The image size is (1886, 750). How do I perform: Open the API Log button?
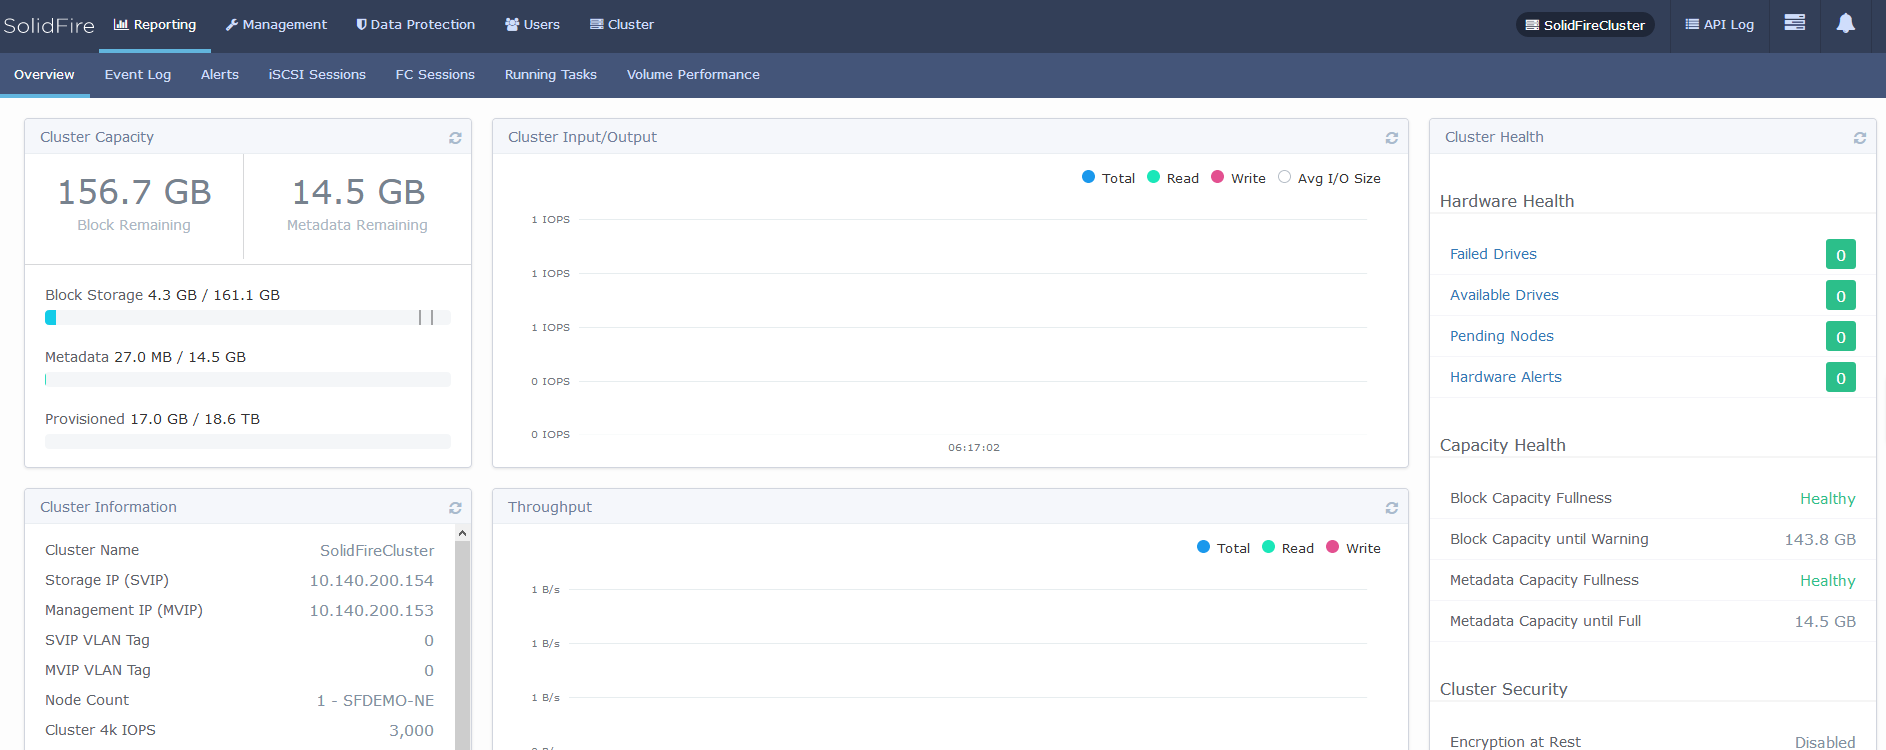point(1719,25)
